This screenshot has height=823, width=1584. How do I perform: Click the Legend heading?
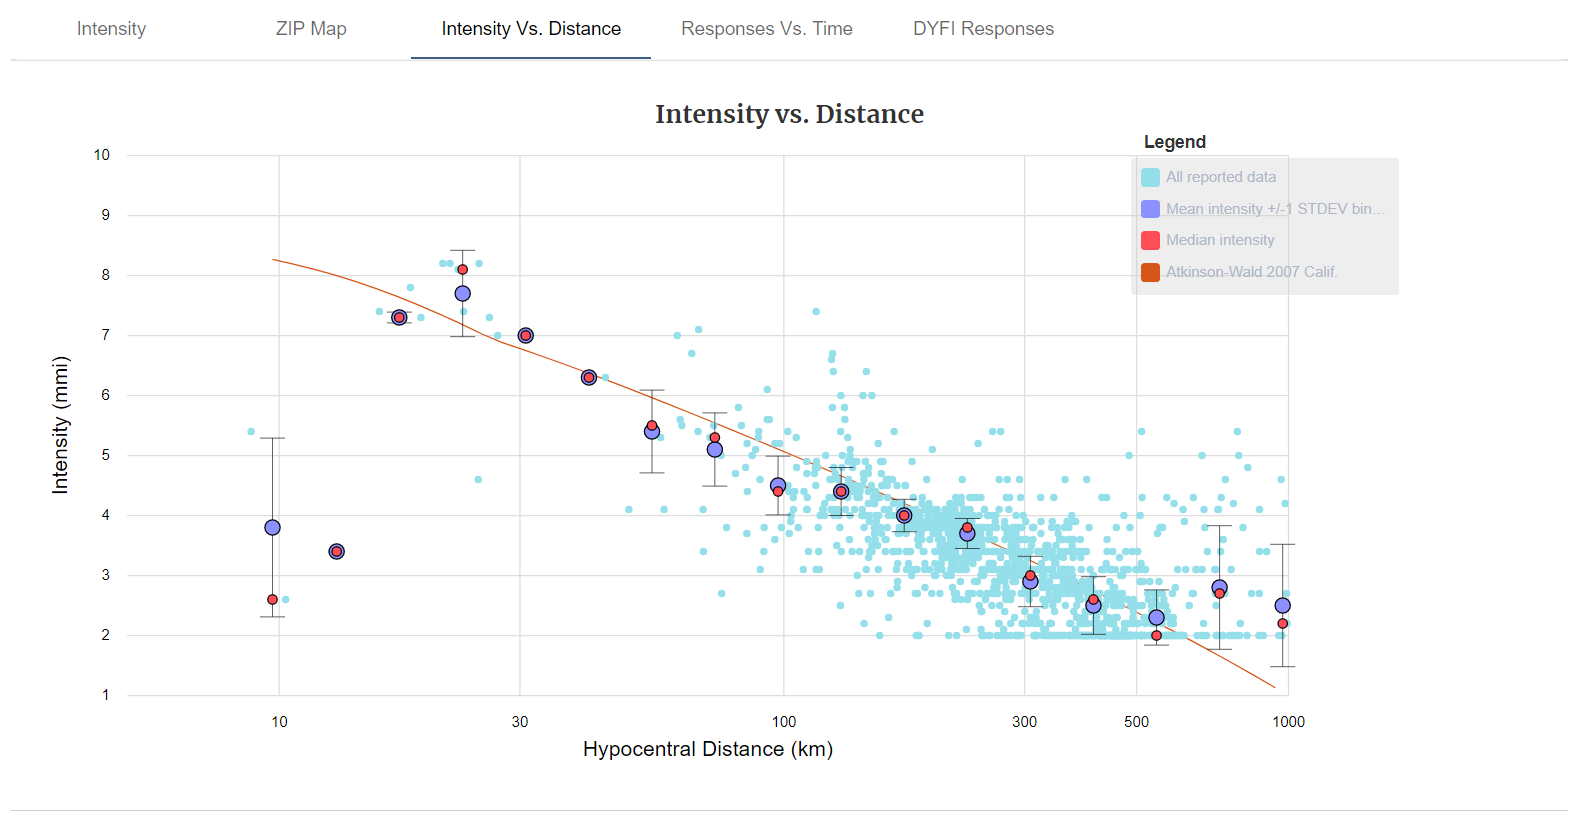[1174, 142]
